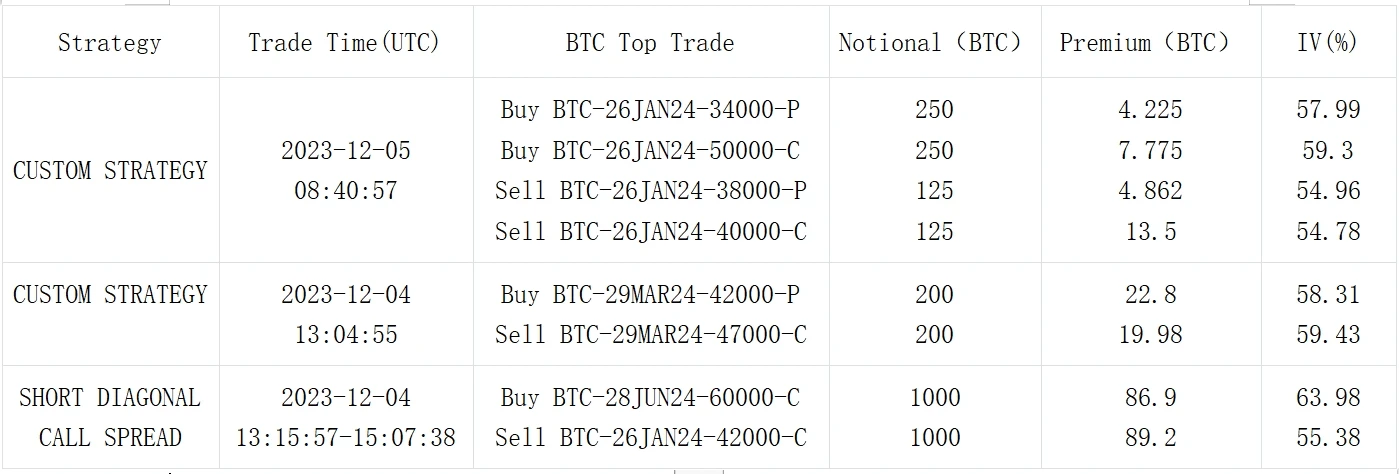Screen dimensions: 1399x474
Task: Click the Sell BTC-26JAN24-38000-P trade entry
Action: click(x=650, y=190)
